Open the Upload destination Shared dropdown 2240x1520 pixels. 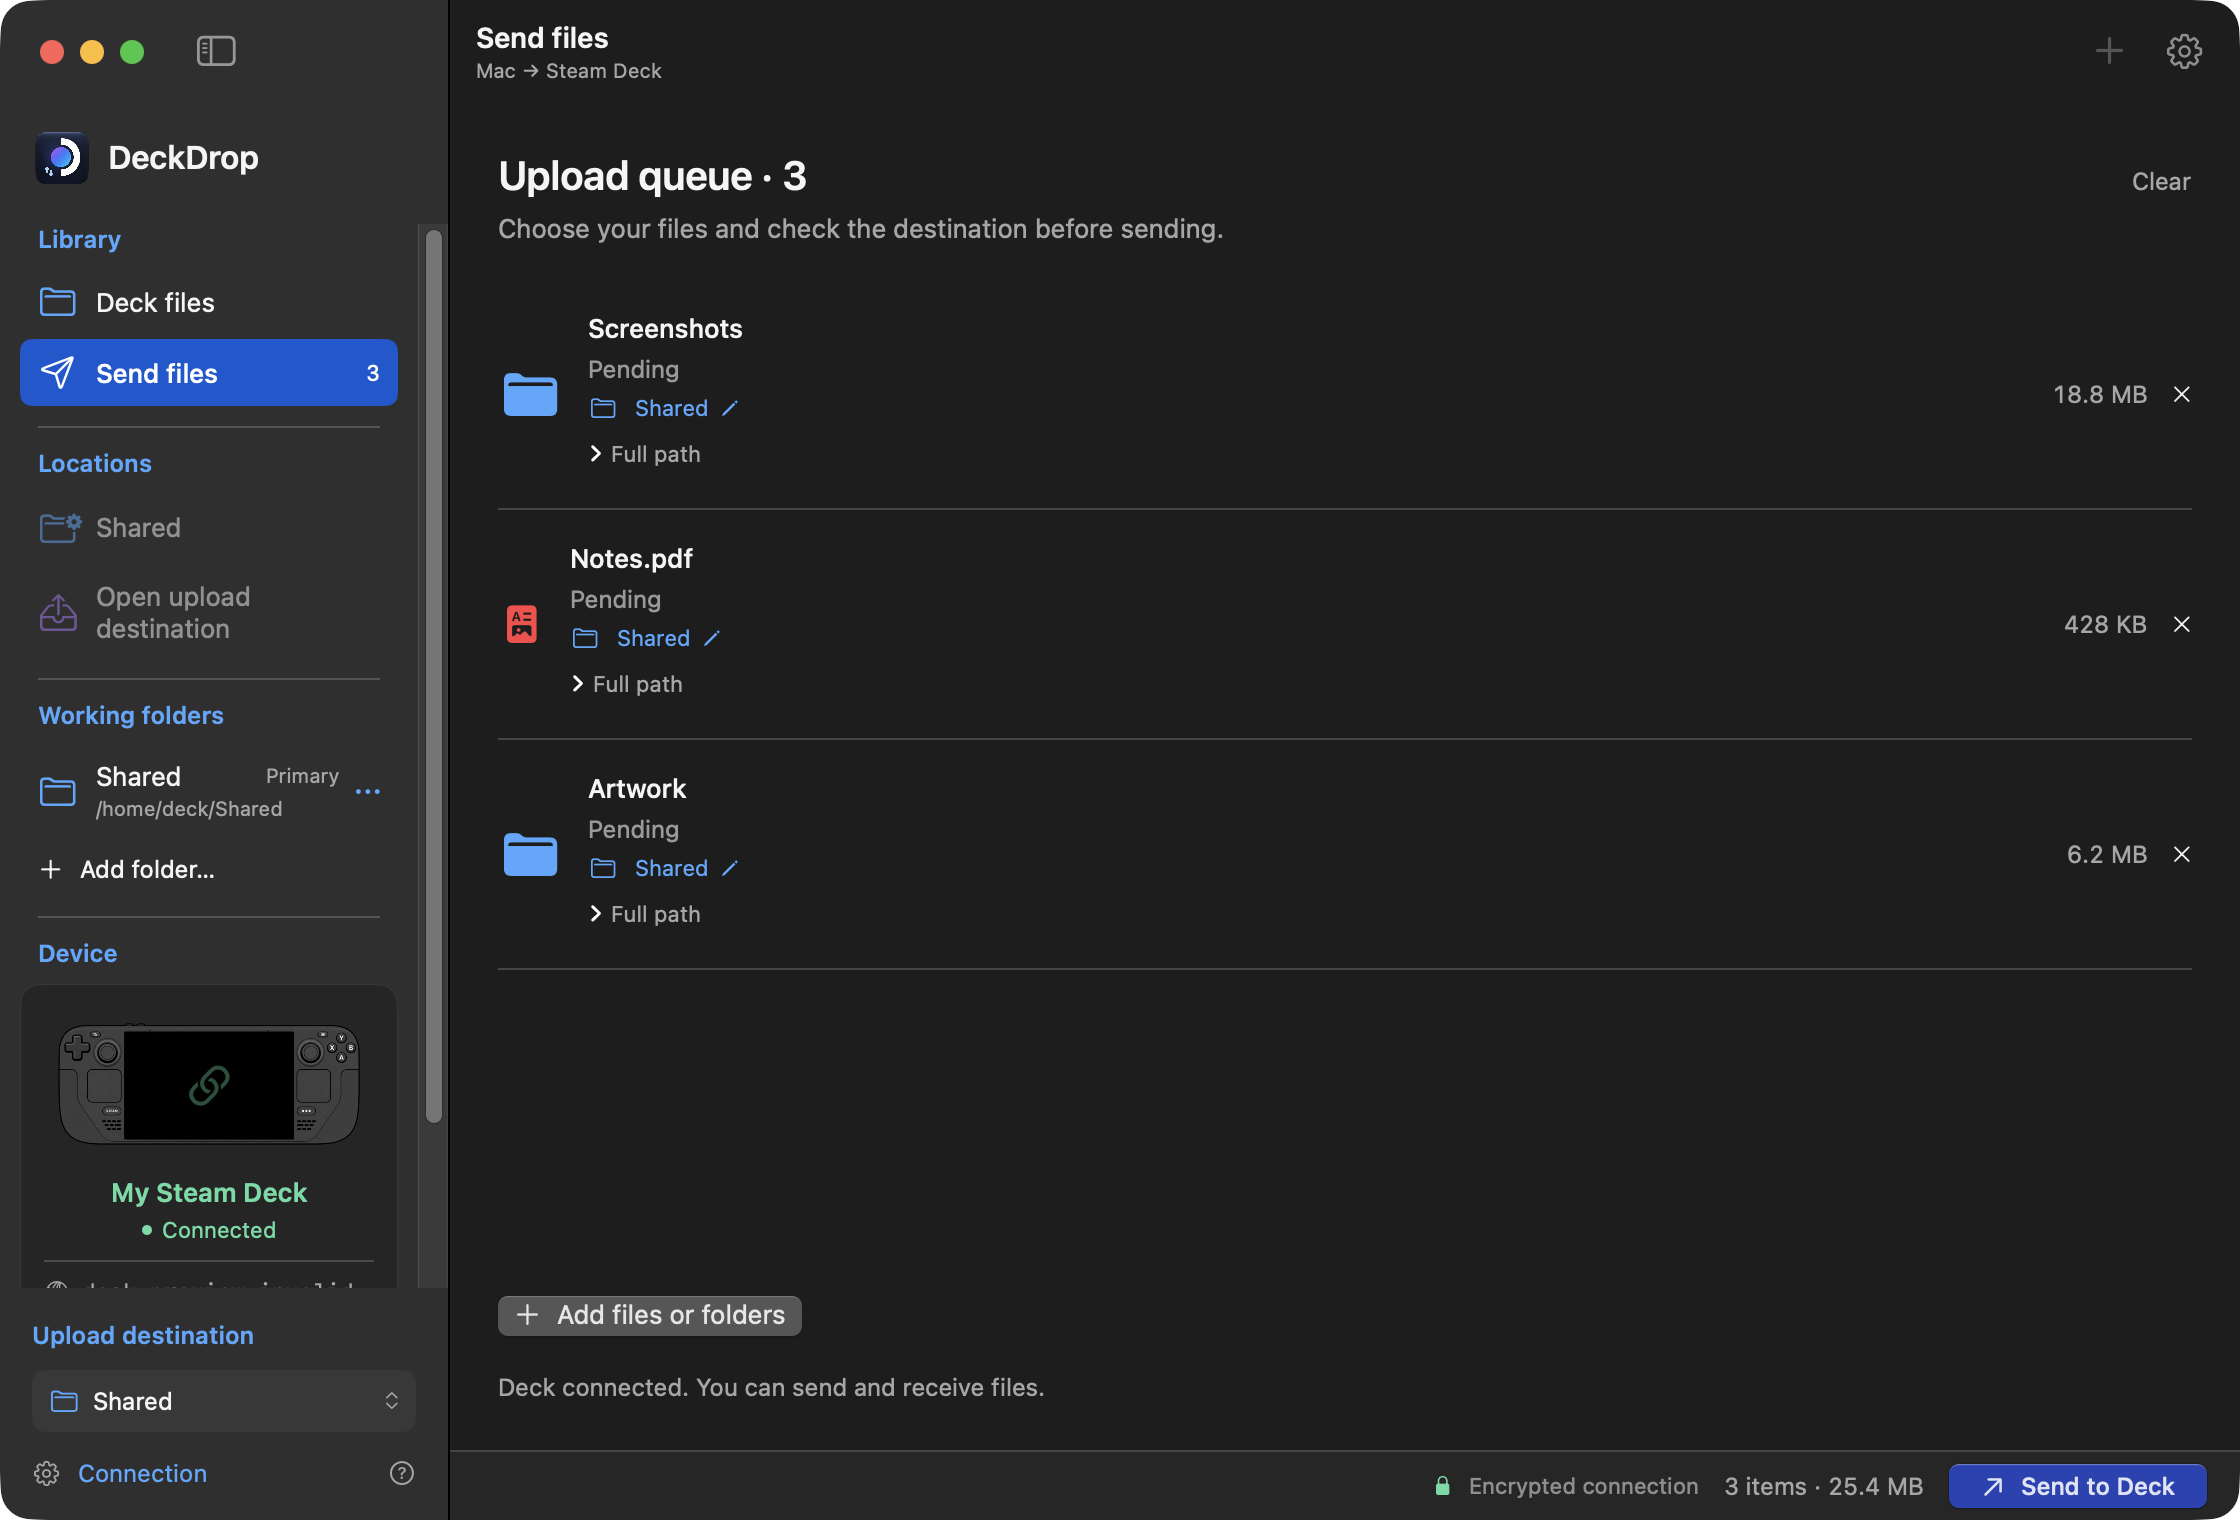point(224,1401)
